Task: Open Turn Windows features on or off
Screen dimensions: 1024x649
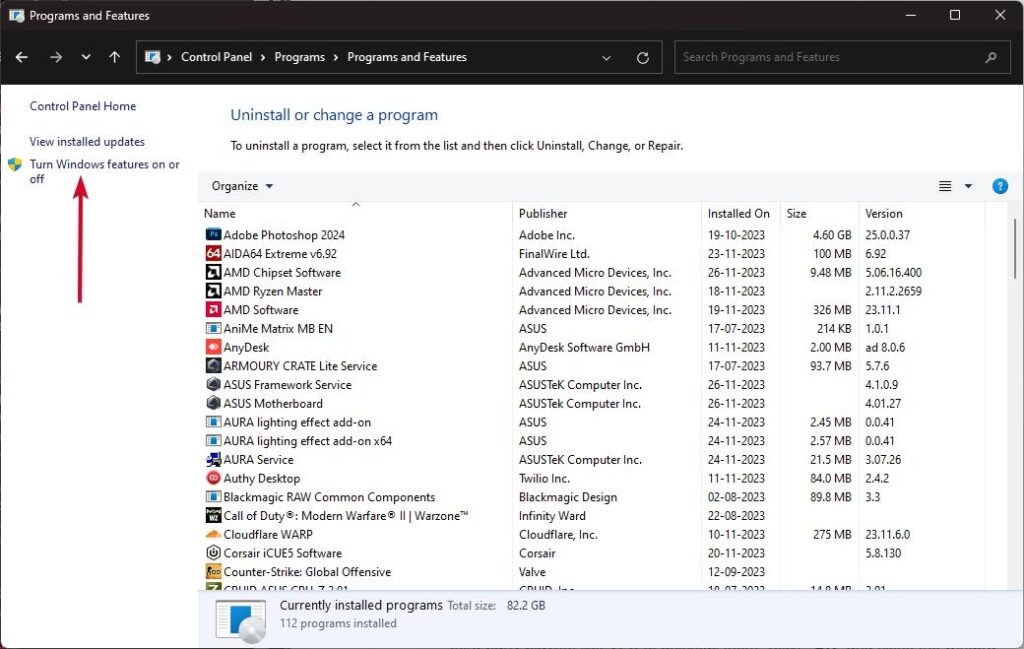Action: point(104,171)
